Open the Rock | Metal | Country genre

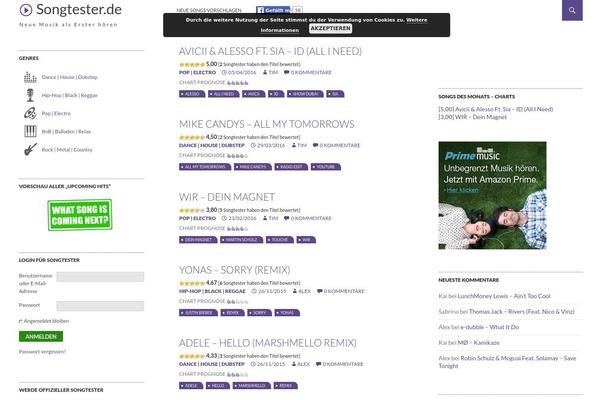click(67, 149)
